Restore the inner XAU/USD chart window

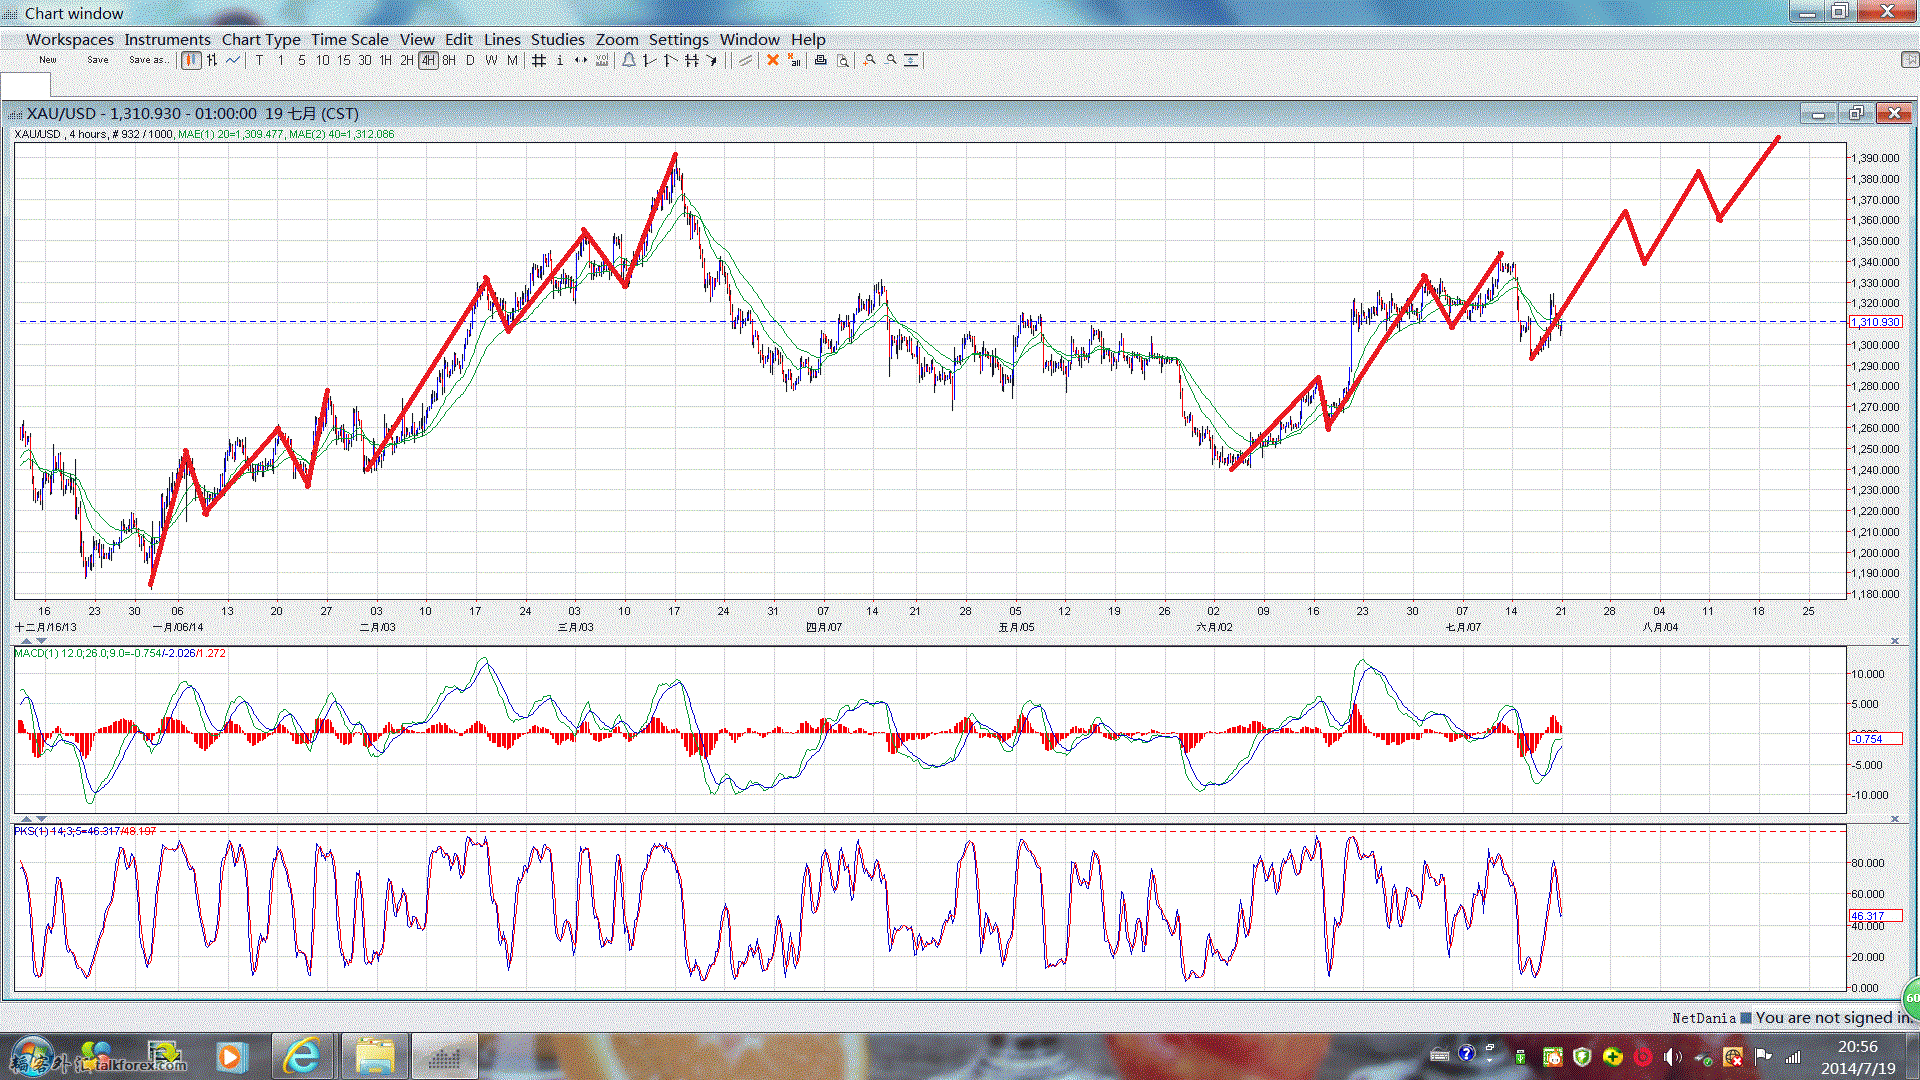[1856, 113]
